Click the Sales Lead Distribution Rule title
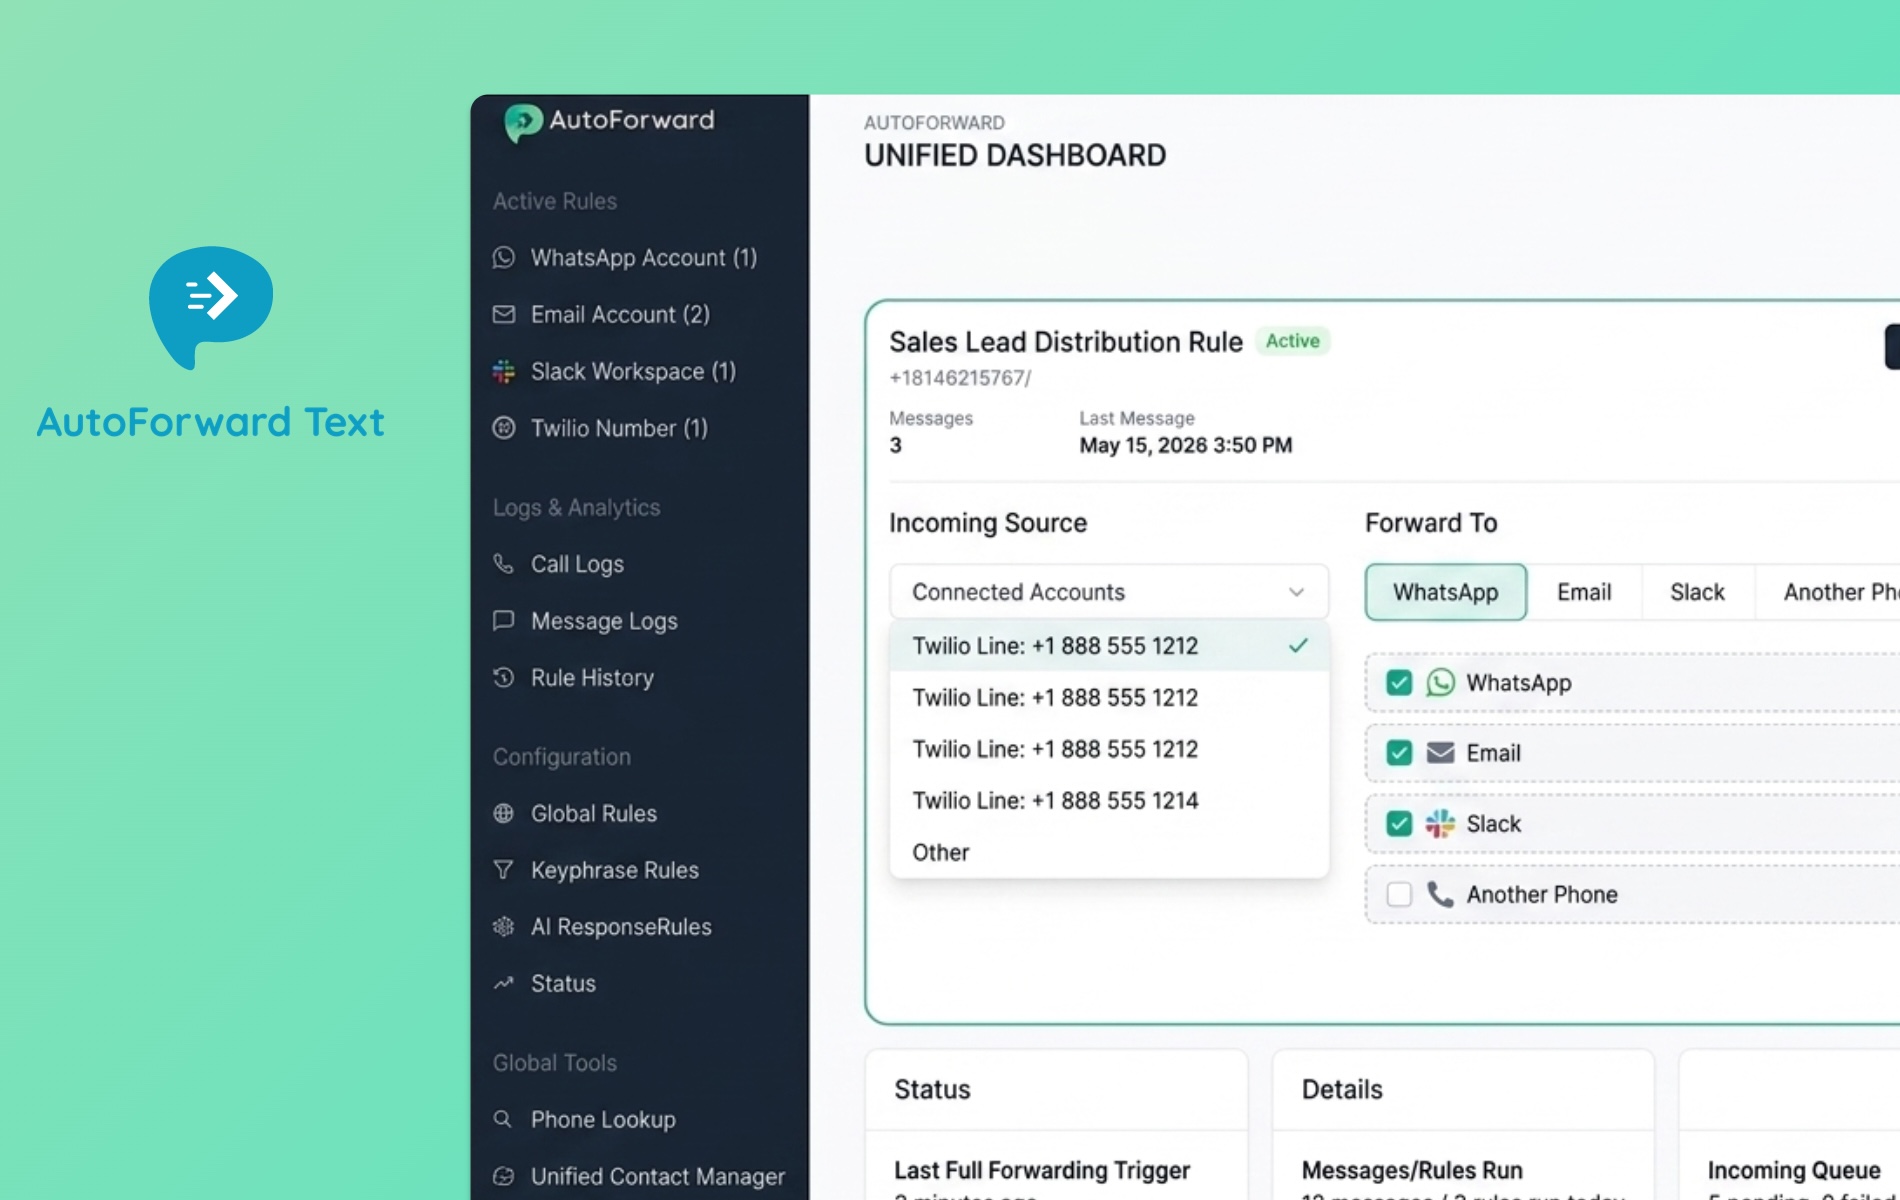This screenshot has width=1900, height=1200. point(1066,342)
